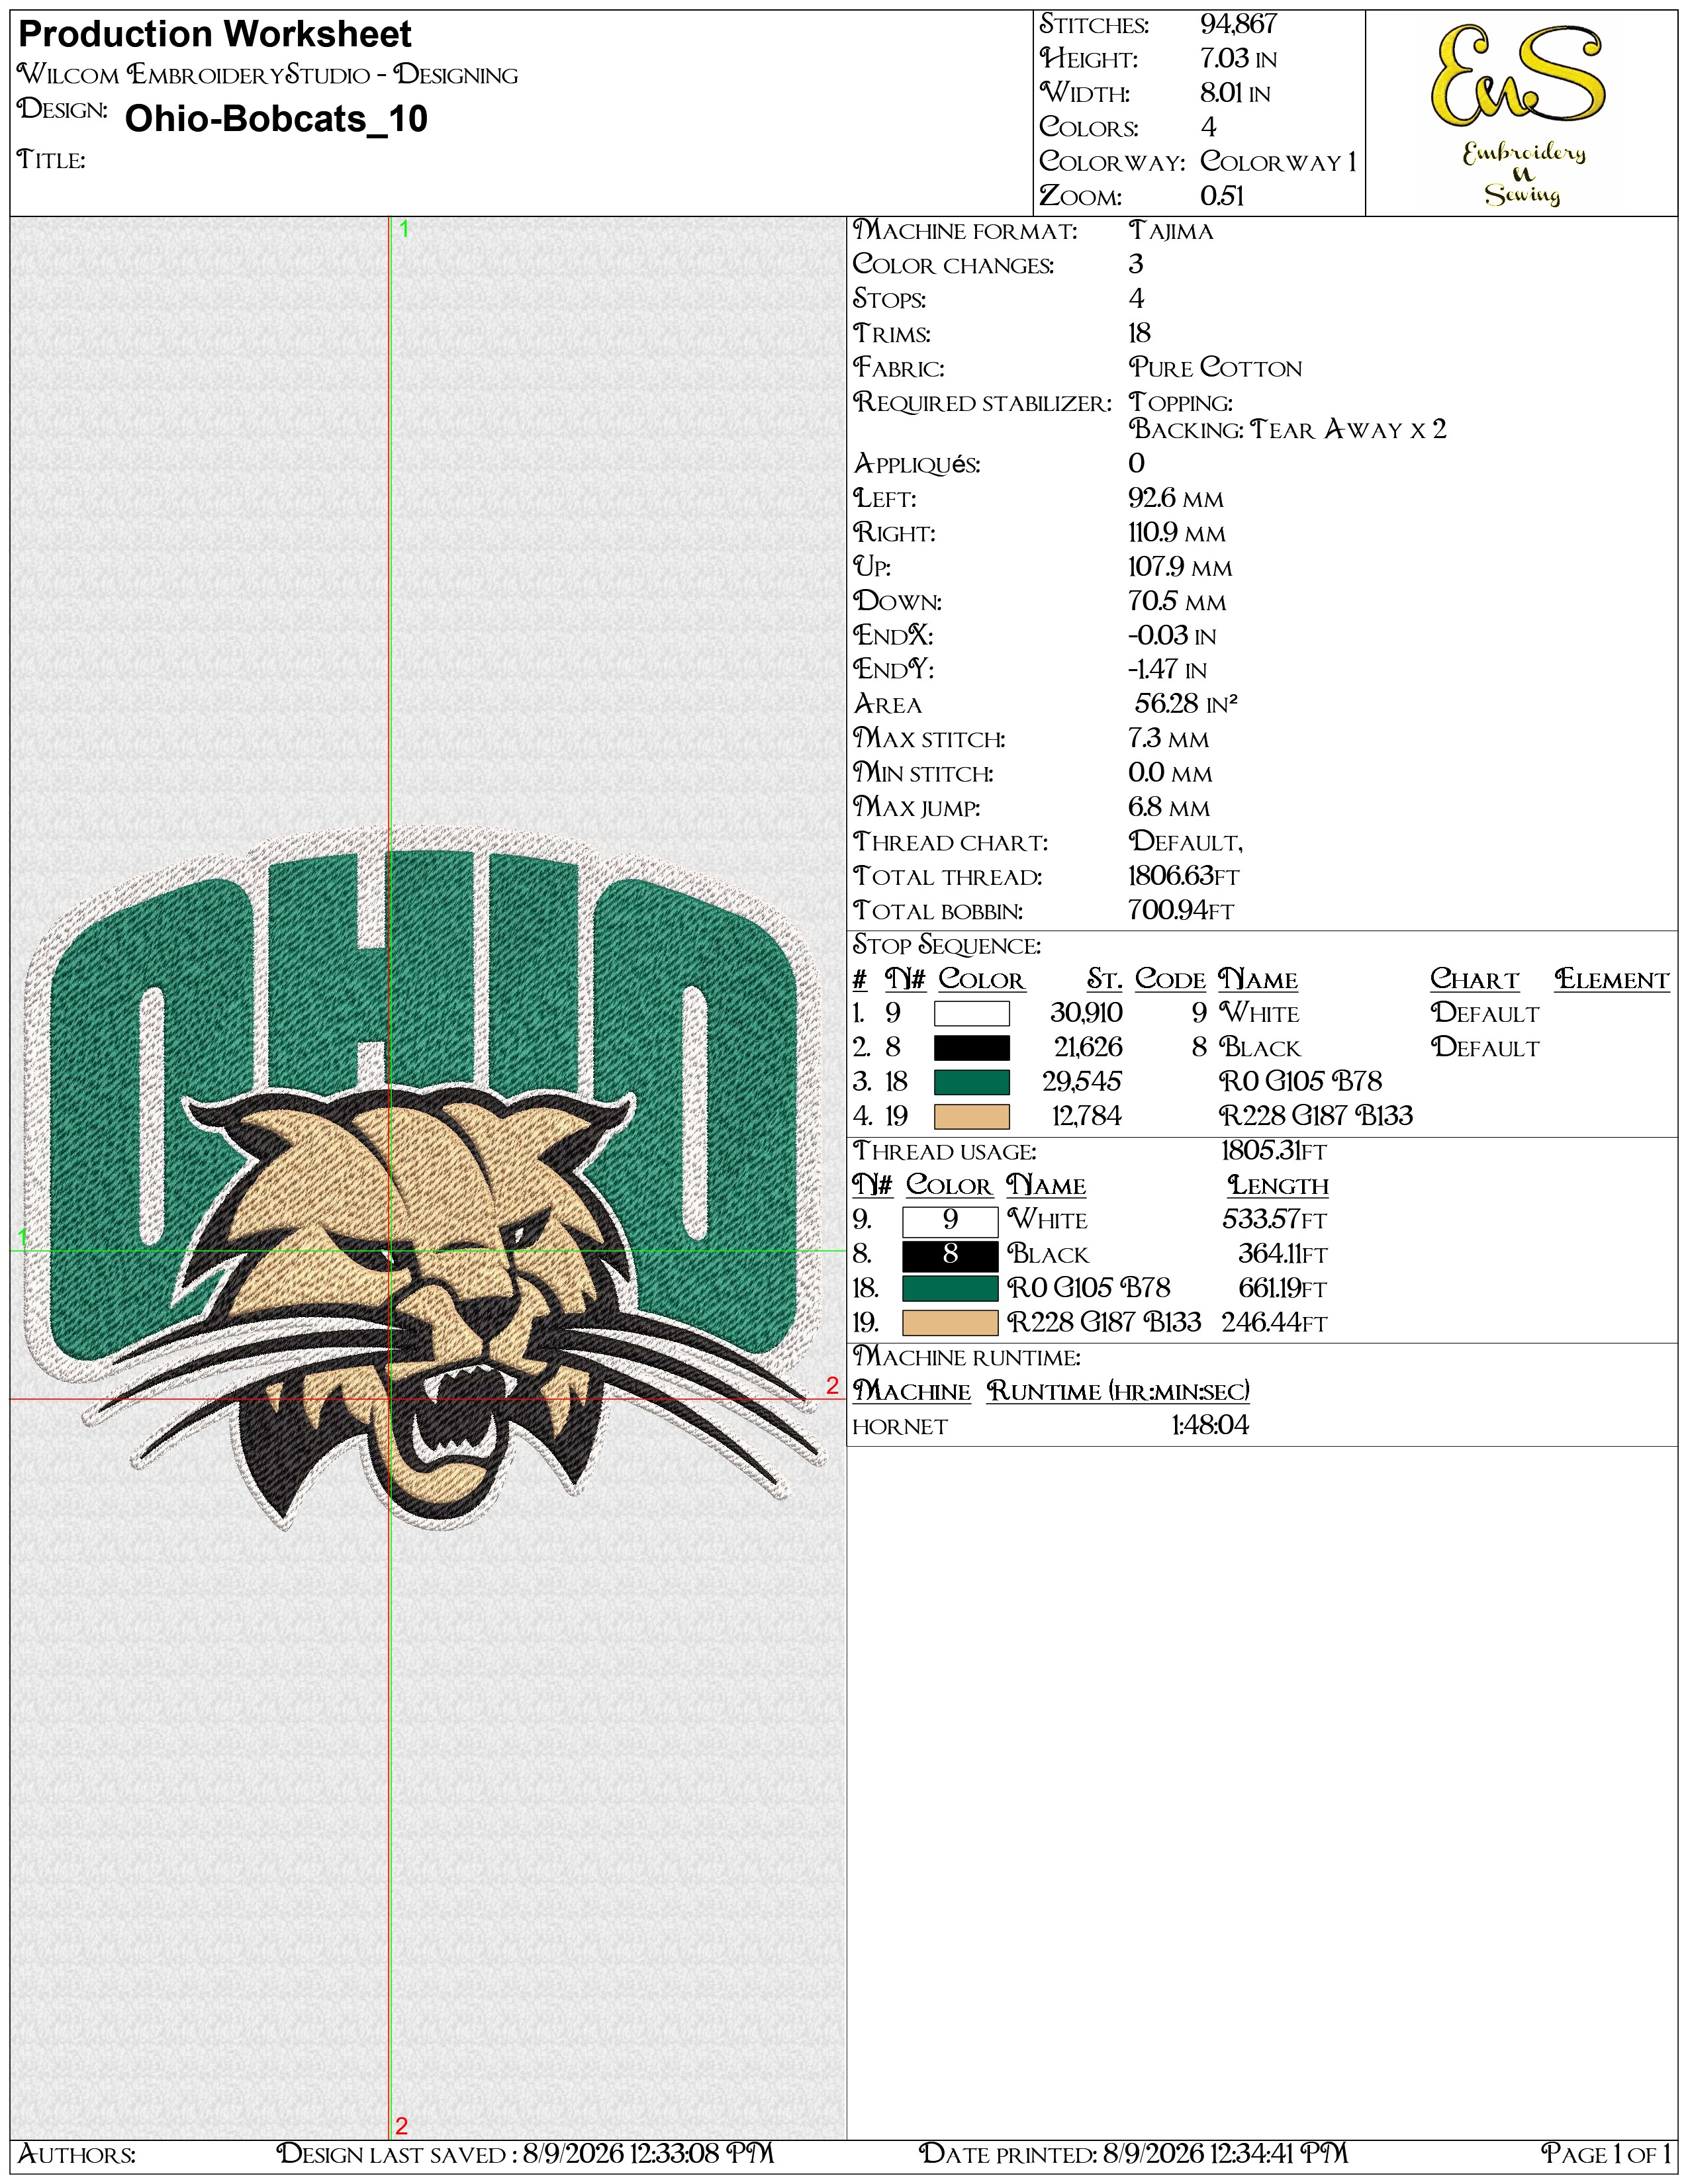Click "Backing: Tear Away x 2" text
1688x2184 pixels.
(1288, 430)
